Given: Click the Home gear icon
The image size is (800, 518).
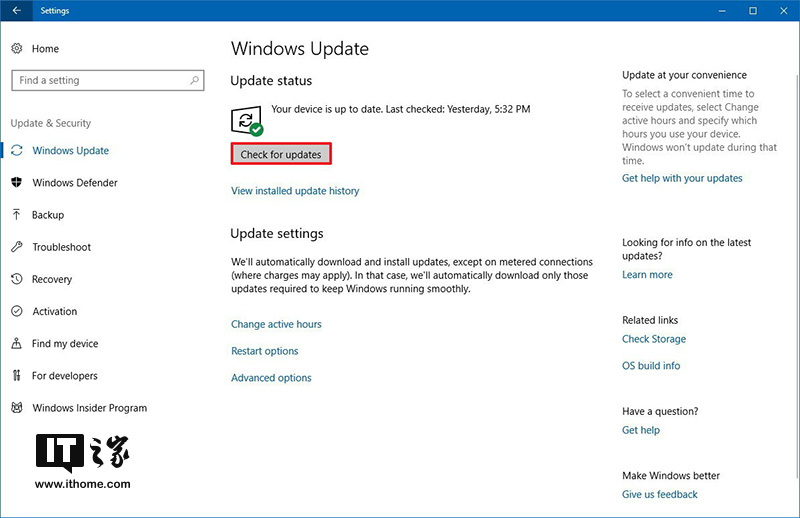Looking at the screenshot, I should (17, 48).
